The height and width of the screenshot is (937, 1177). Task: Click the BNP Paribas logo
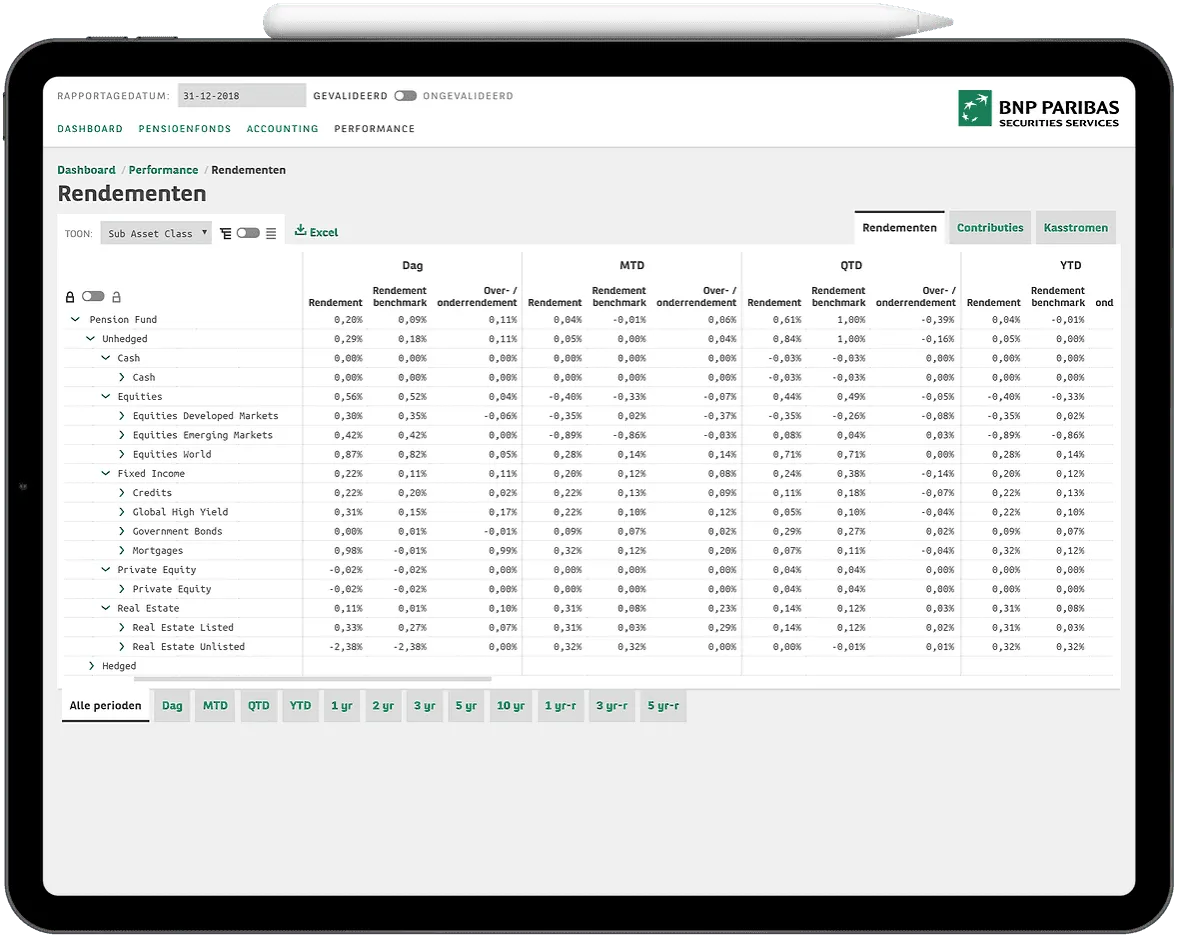[x=1039, y=108]
